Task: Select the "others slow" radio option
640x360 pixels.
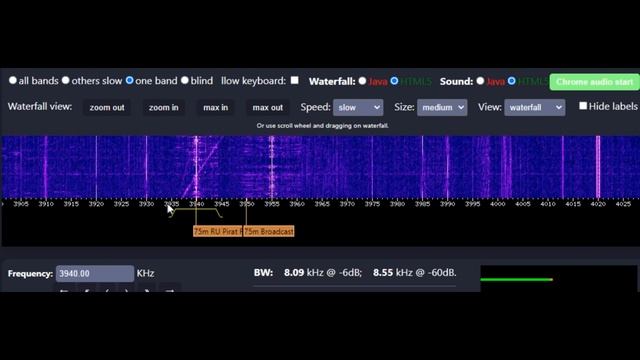Action: click(x=66, y=80)
